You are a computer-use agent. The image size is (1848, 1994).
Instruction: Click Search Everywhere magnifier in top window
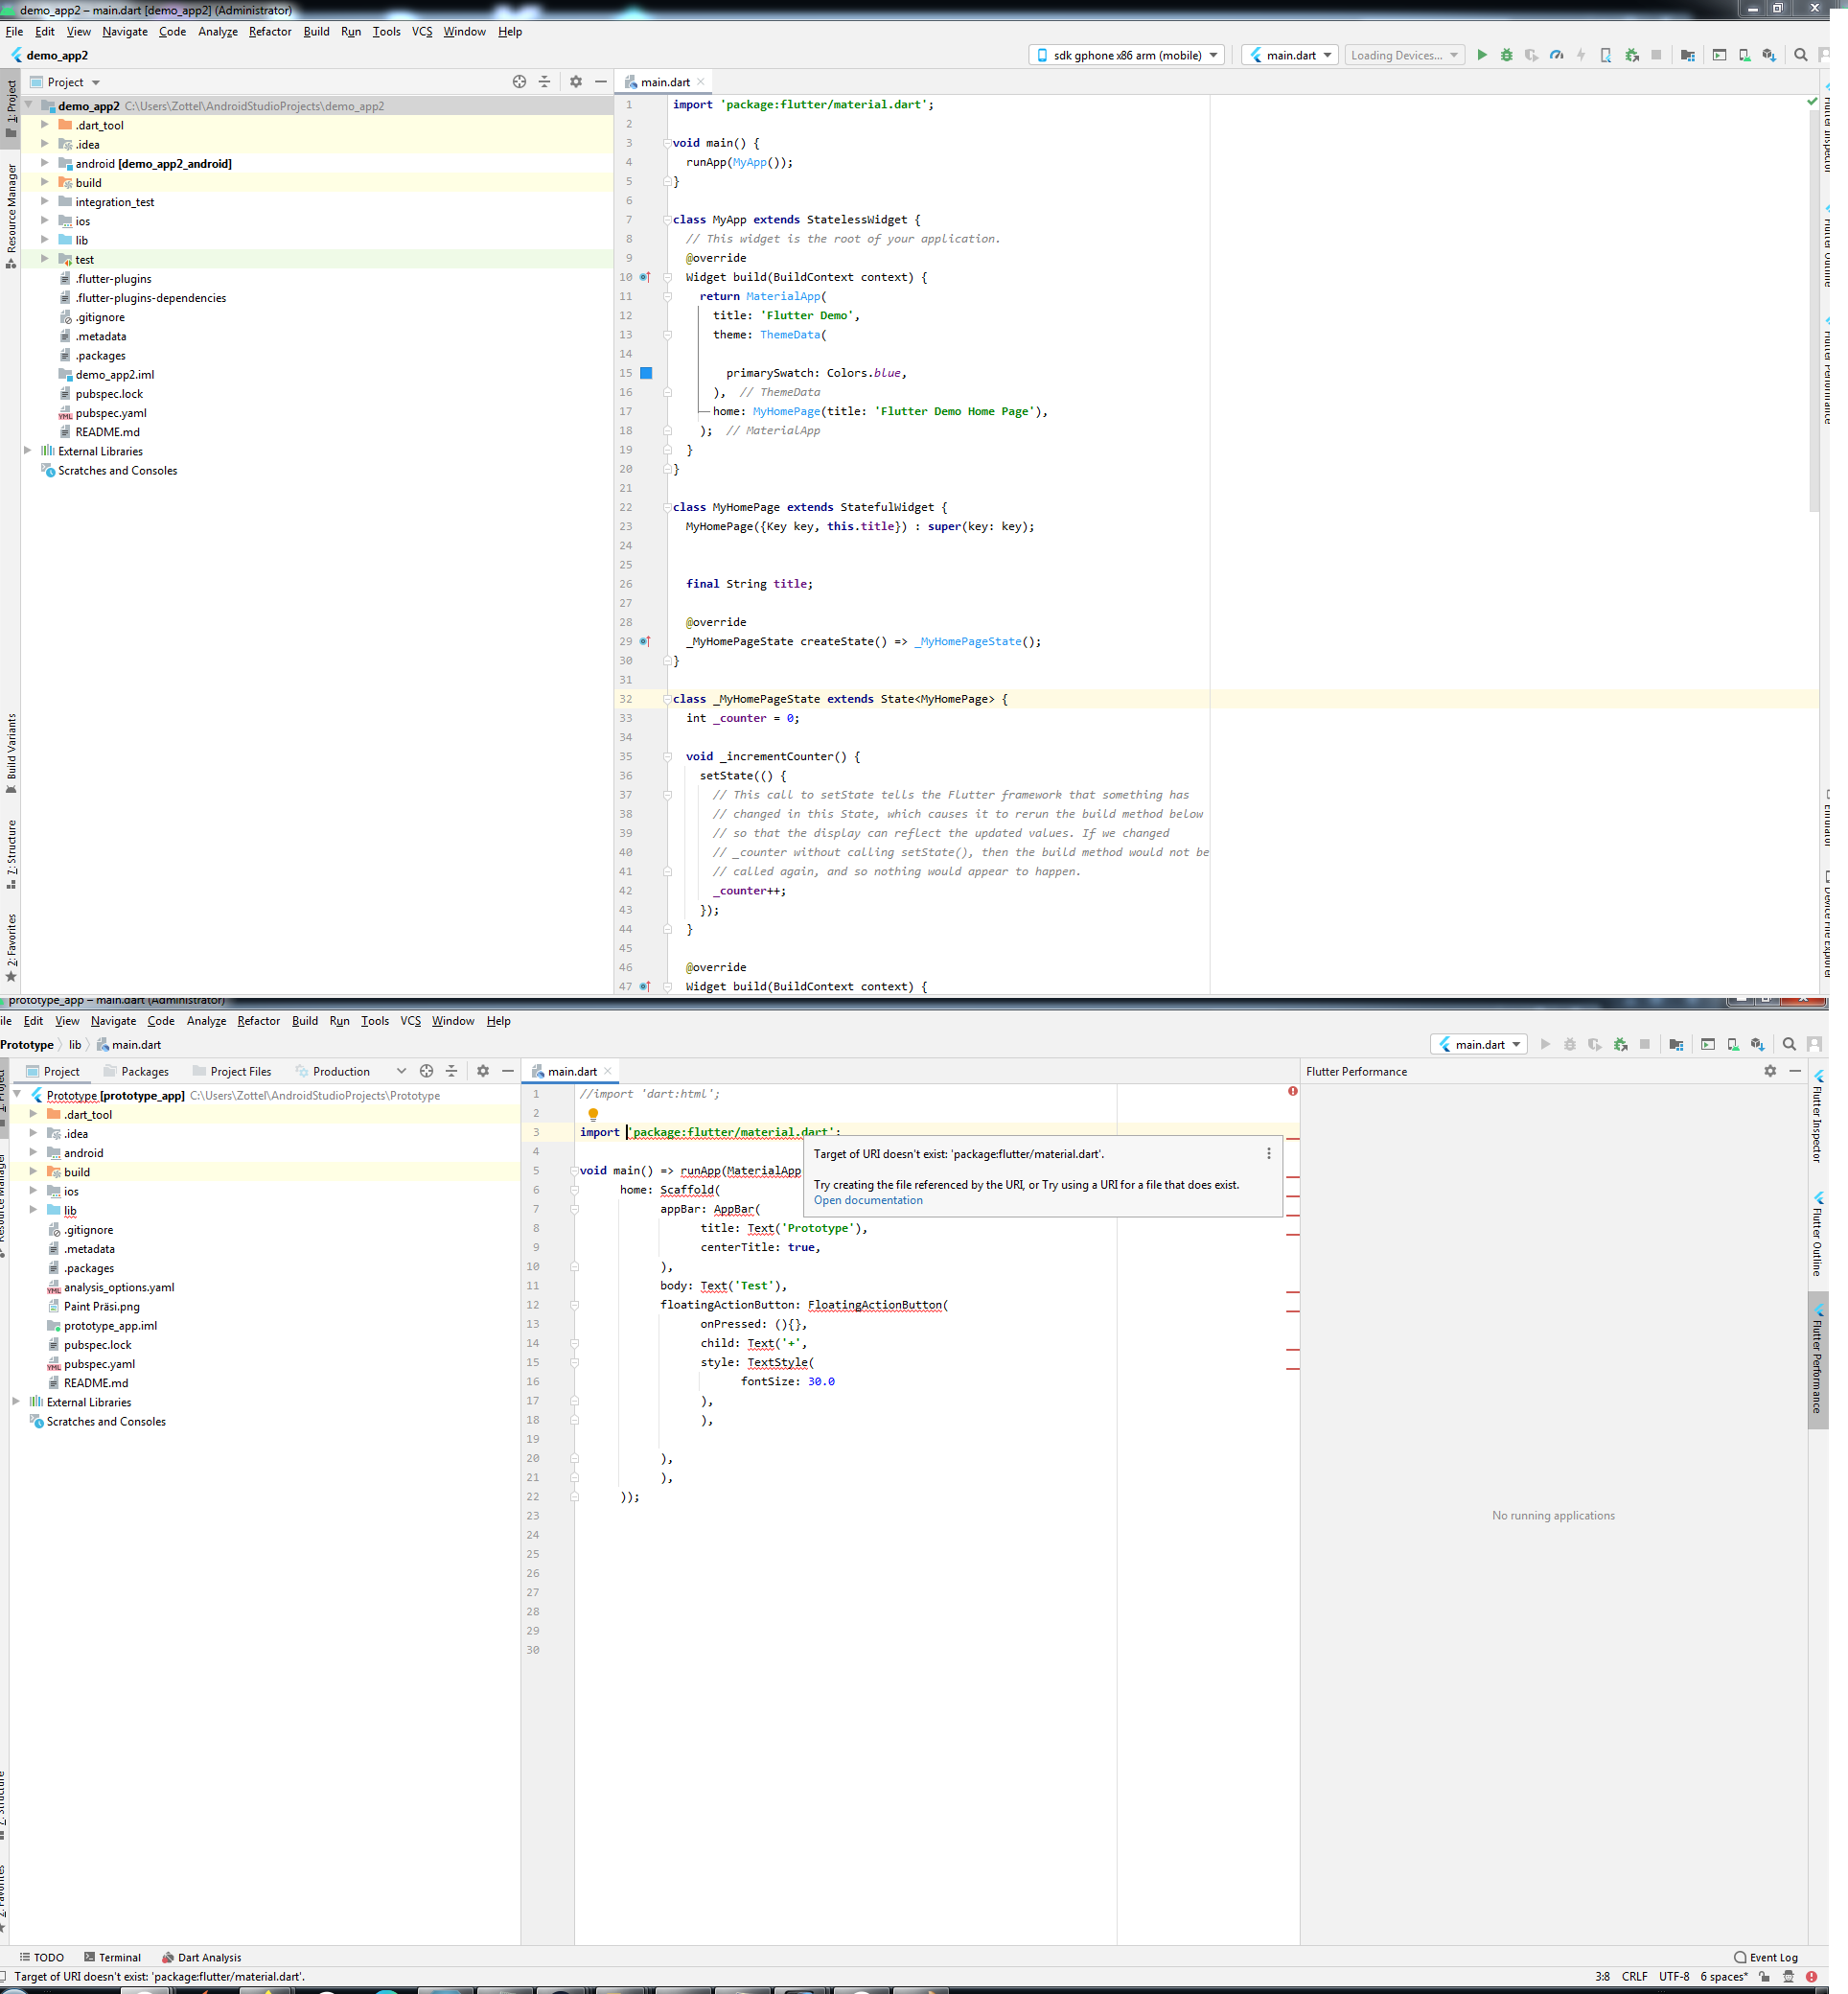[x=1800, y=55]
